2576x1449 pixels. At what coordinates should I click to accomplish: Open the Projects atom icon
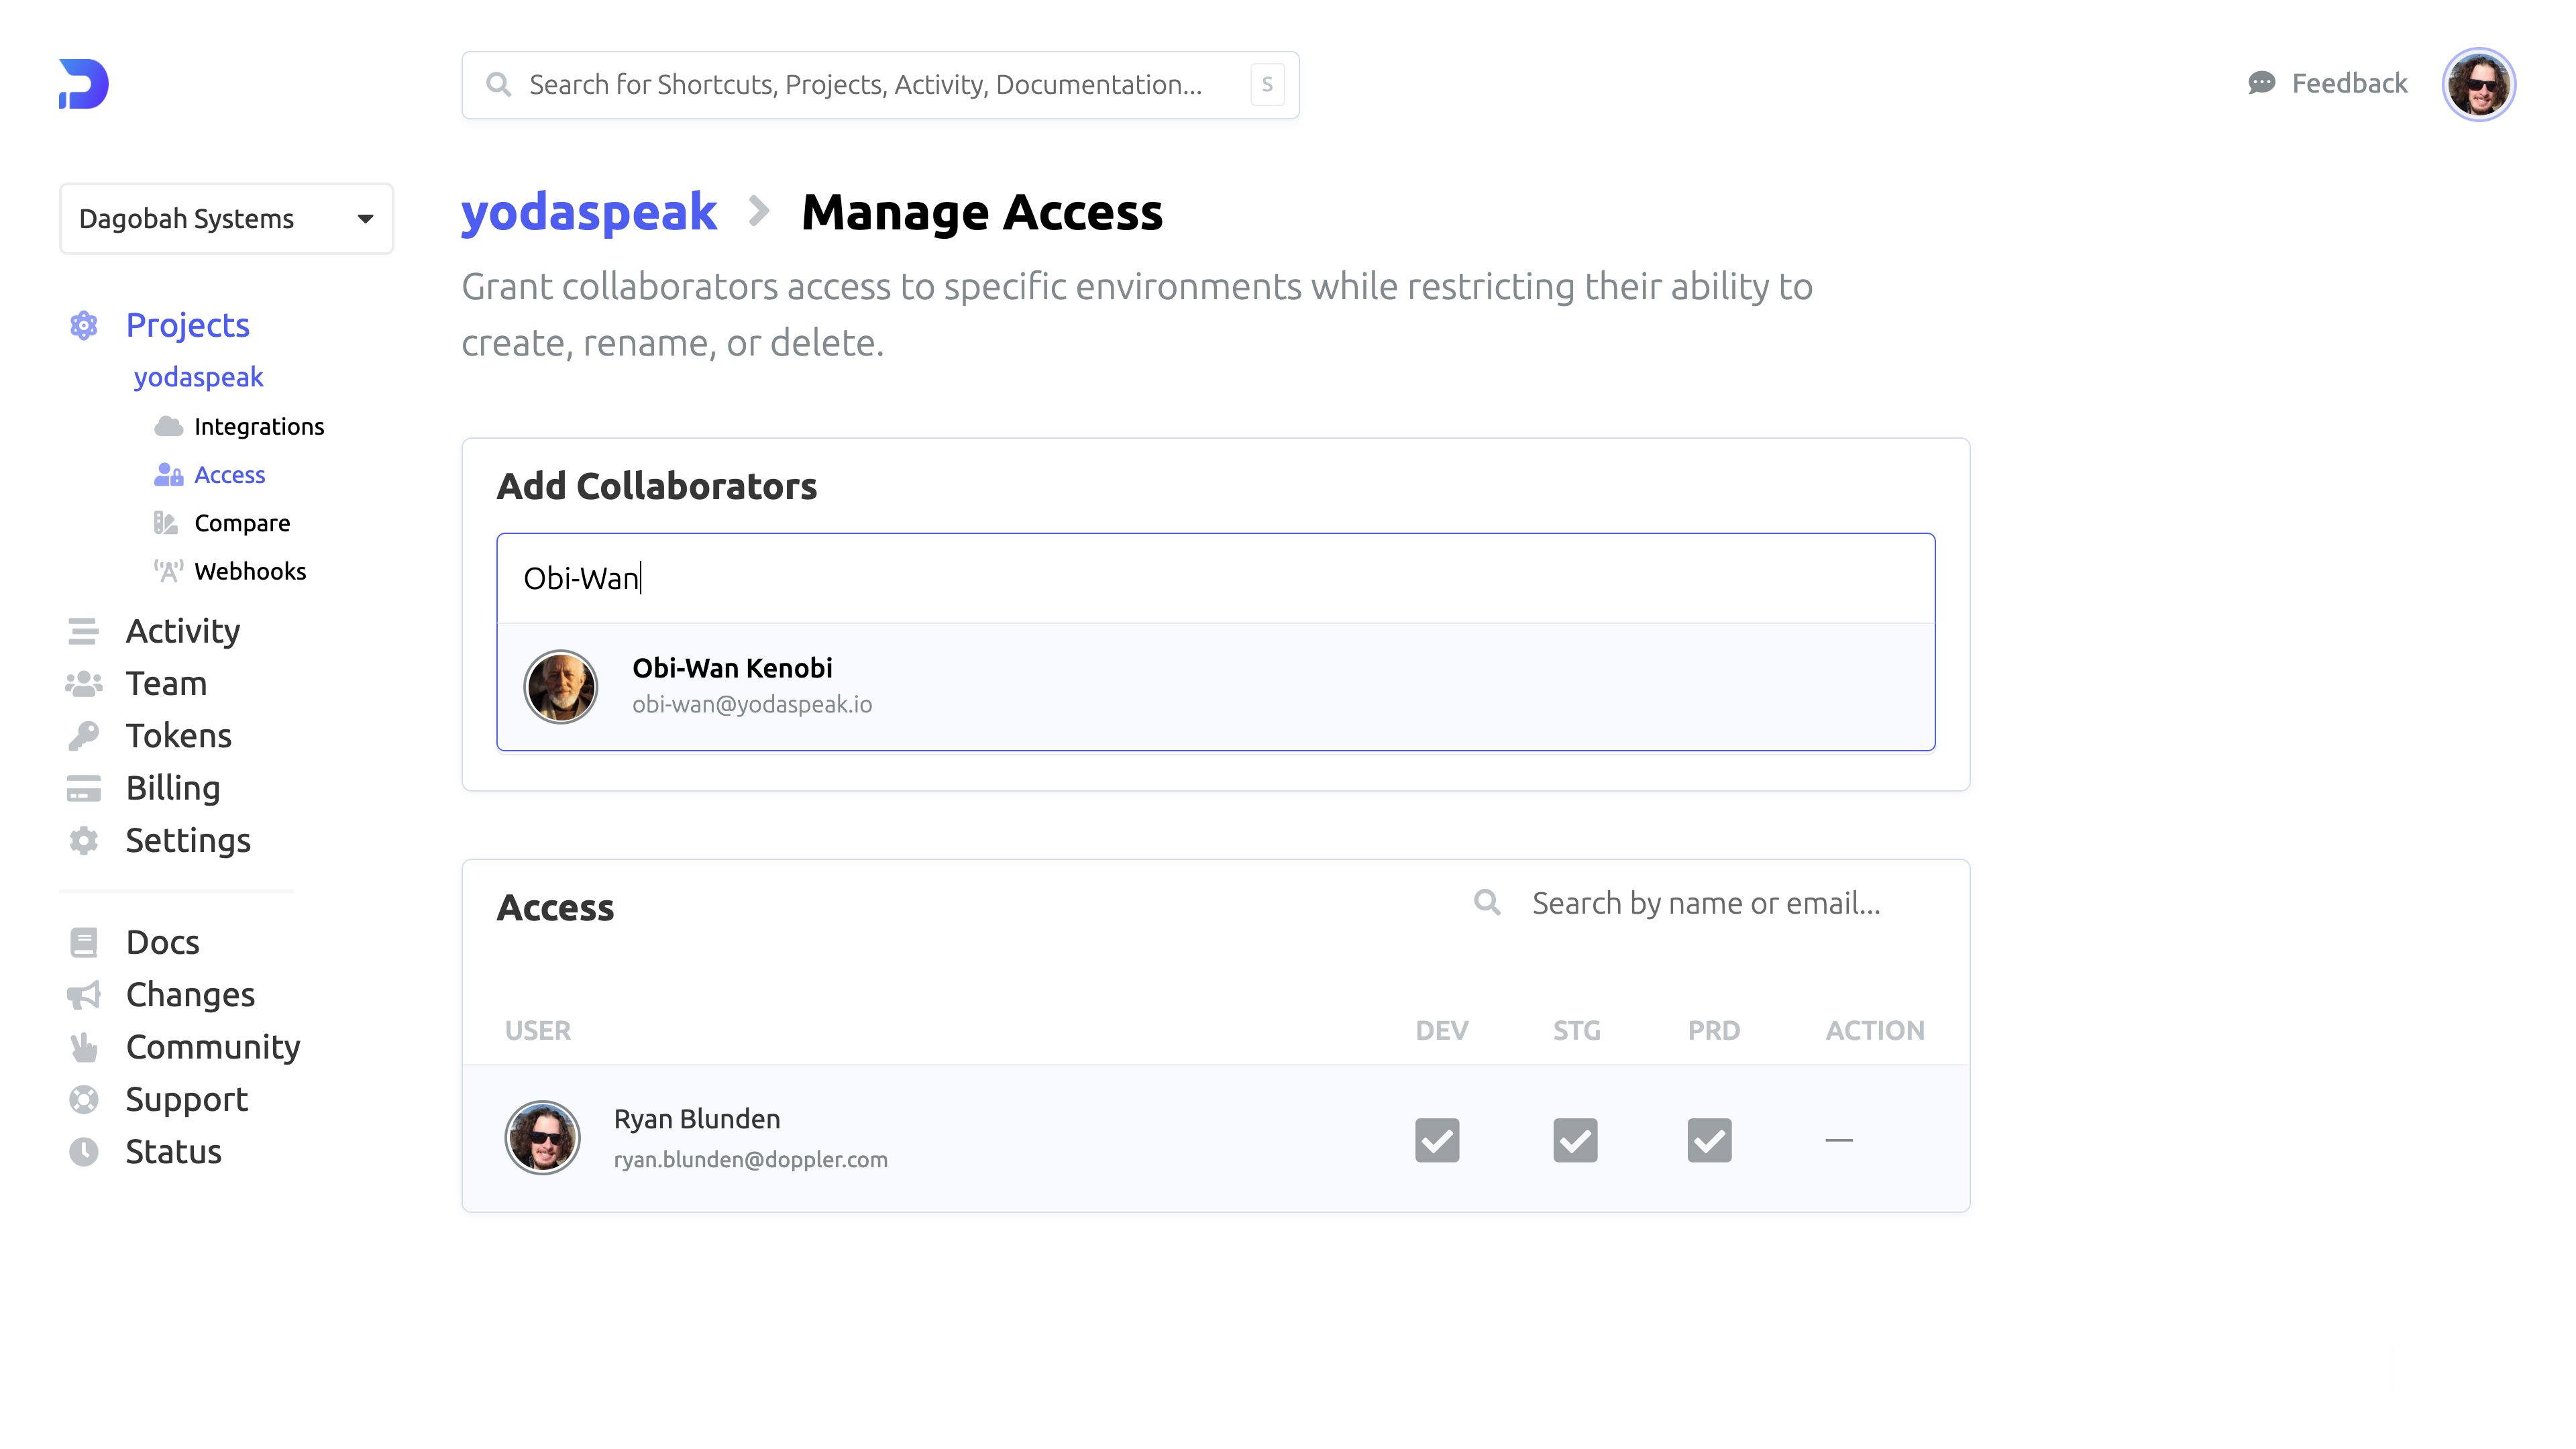pyautogui.click(x=84, y=325)
